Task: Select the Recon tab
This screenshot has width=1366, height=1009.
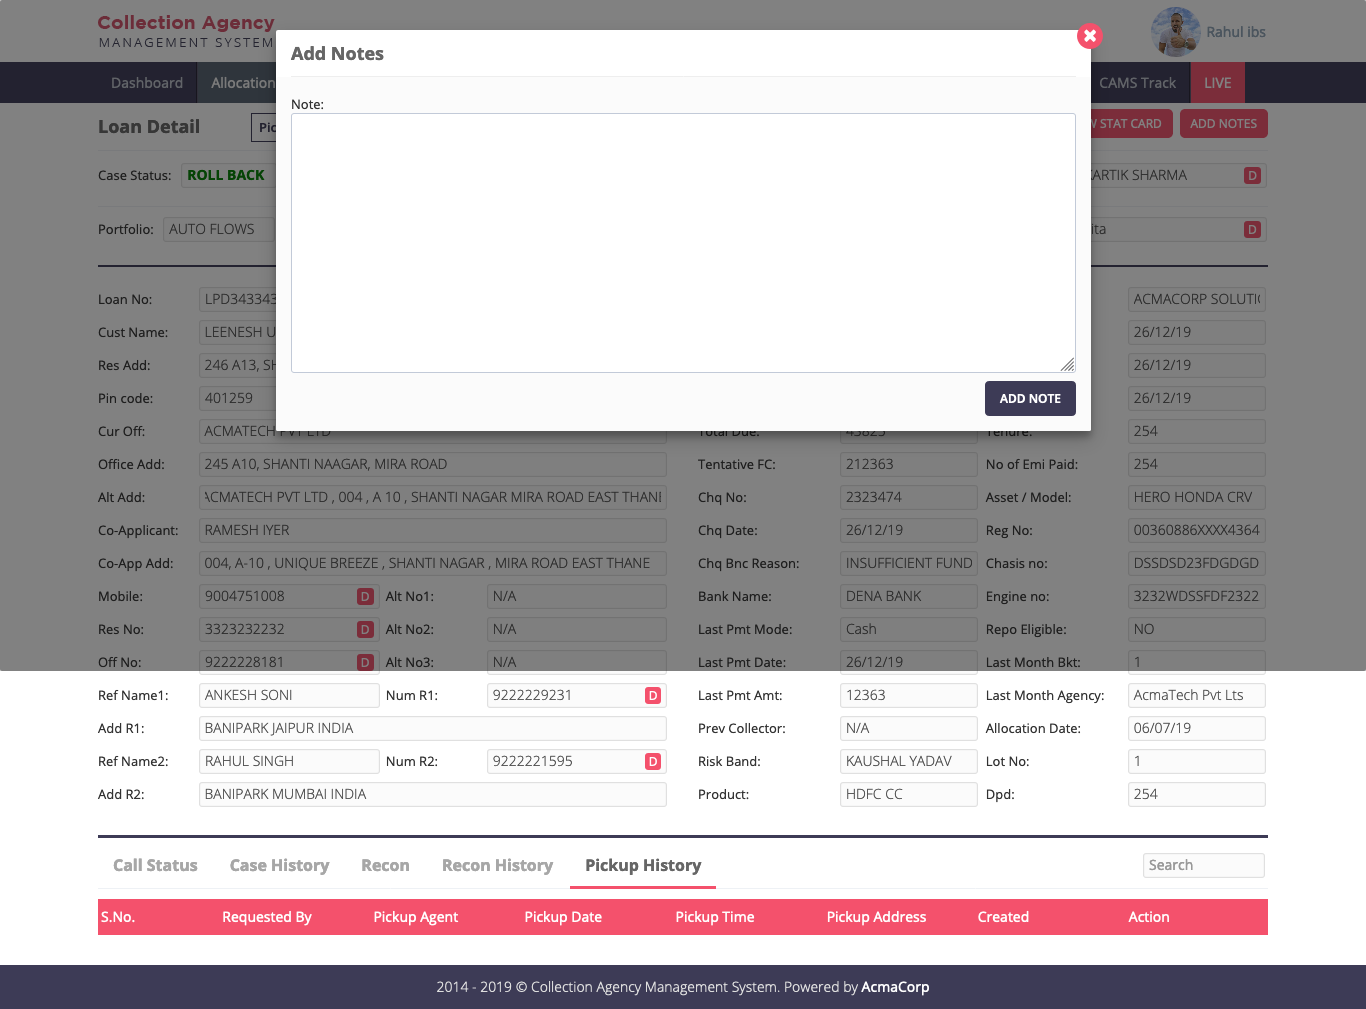Action: tap(385, 866)
